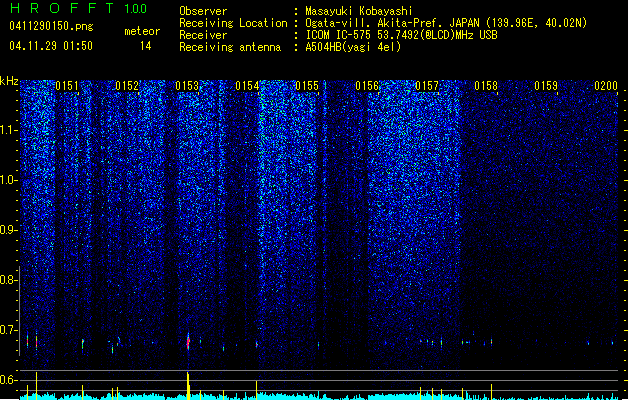
Task: Click the 0155 time marker
Action: tap(307, 86)
